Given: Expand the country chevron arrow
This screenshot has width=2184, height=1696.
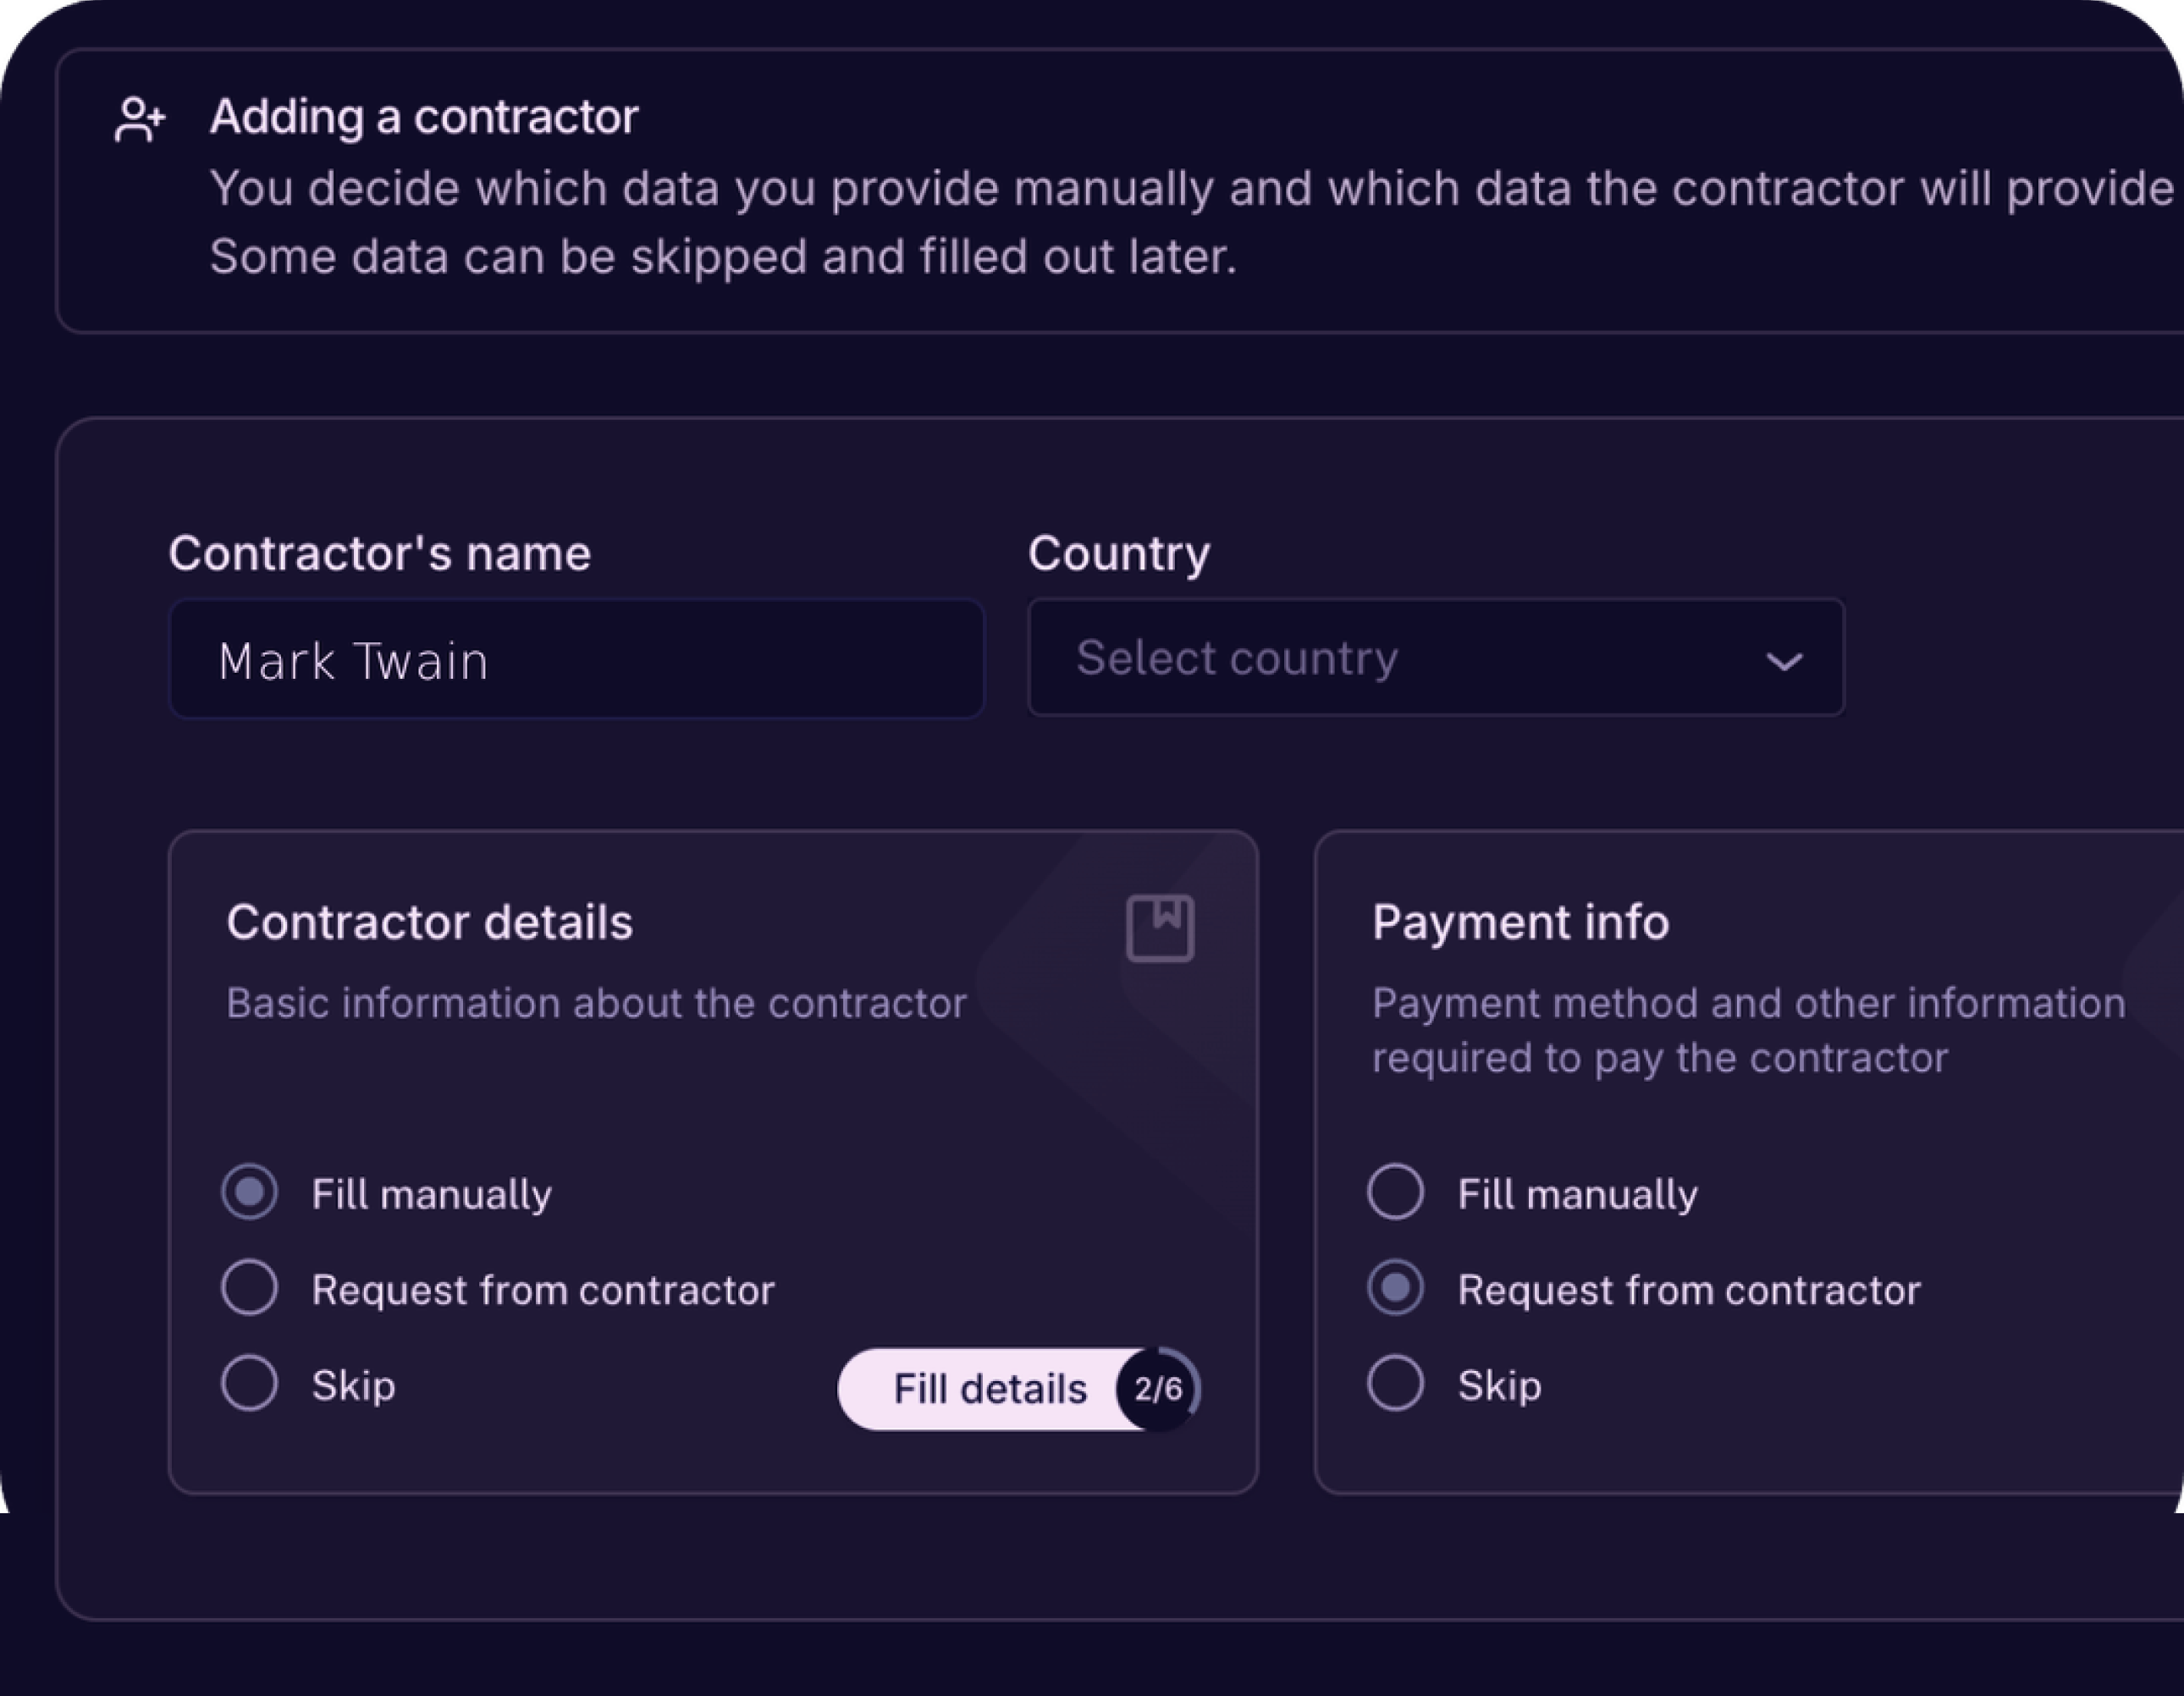Looking at the screenshot, I should pos(1783,661).
